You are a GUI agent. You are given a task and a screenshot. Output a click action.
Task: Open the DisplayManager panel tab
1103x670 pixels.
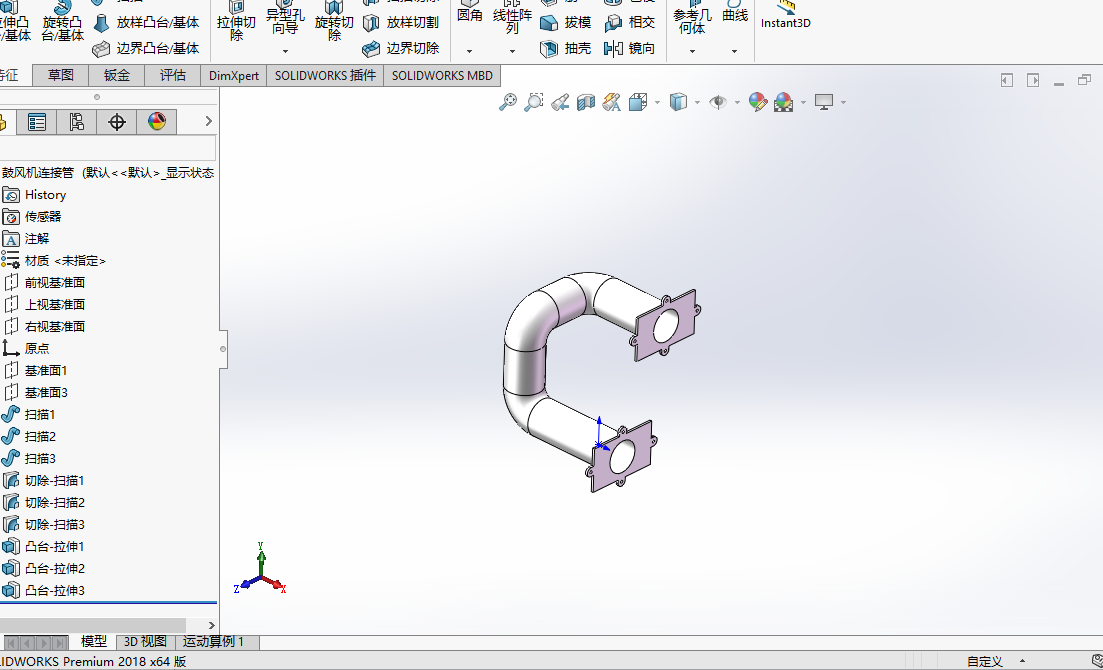(x=157, y=122)
